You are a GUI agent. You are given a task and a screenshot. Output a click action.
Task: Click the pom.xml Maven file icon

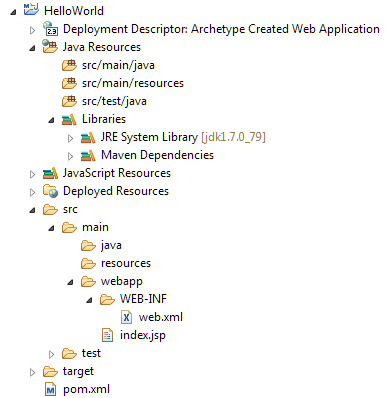(x=50, y=389)
